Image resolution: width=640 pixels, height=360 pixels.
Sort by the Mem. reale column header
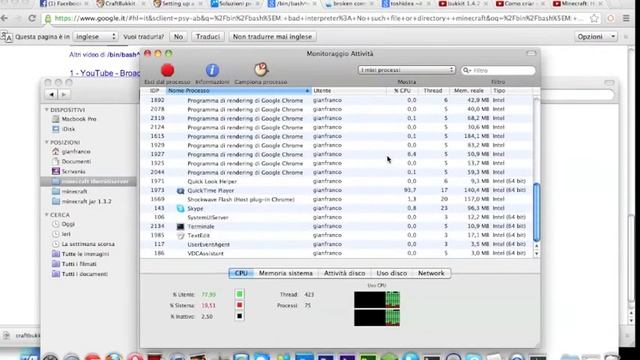pyautogui.click(x=469, y=91)
